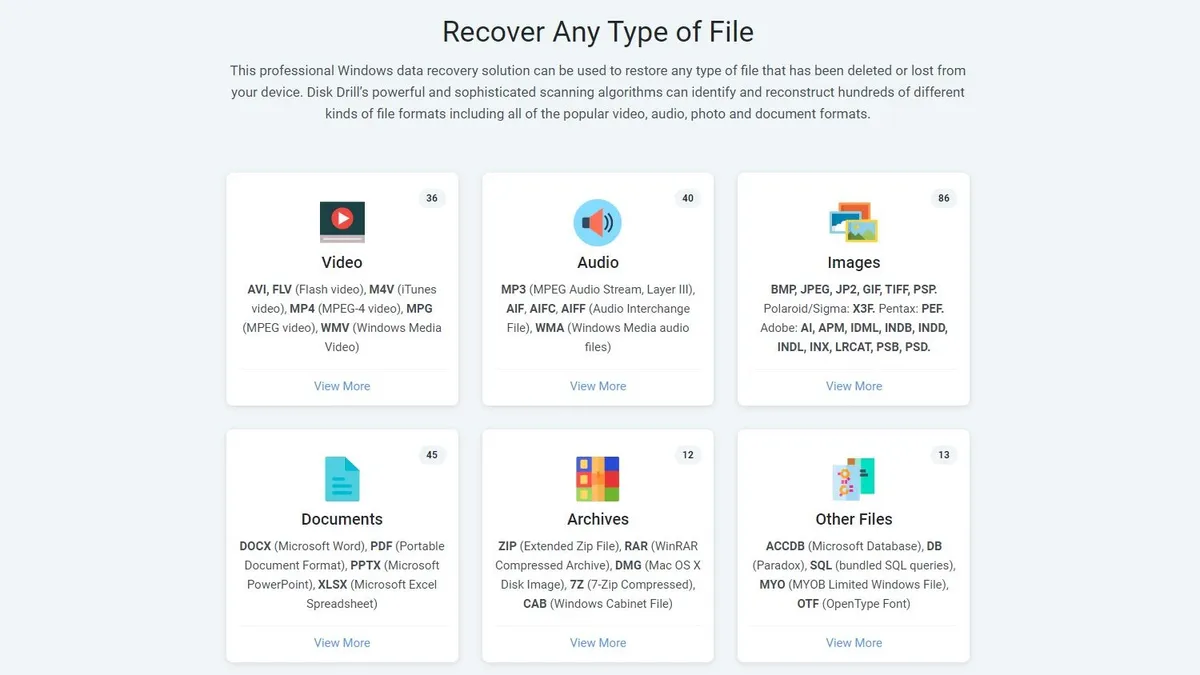Viewport: 1200px width, 675px height.
Task: Click the MP3 MPEG Audio Stream text
Action: [x=598, y=290]
